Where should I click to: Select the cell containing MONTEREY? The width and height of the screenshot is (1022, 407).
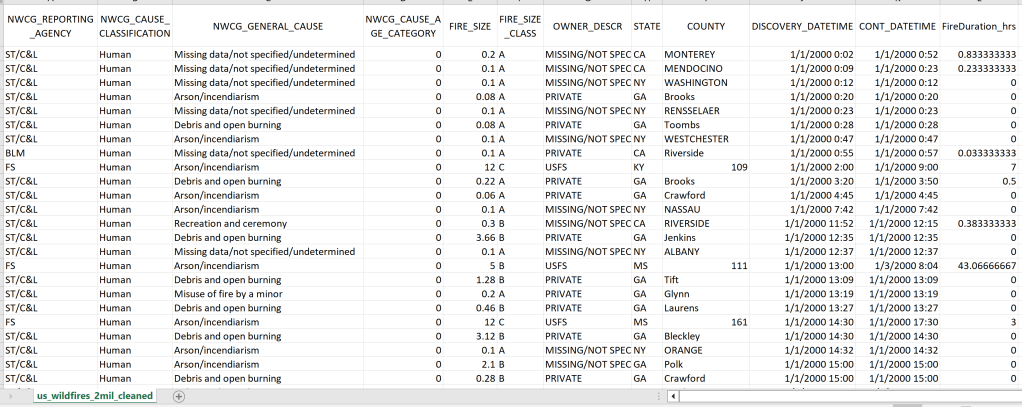pos(689,53)
